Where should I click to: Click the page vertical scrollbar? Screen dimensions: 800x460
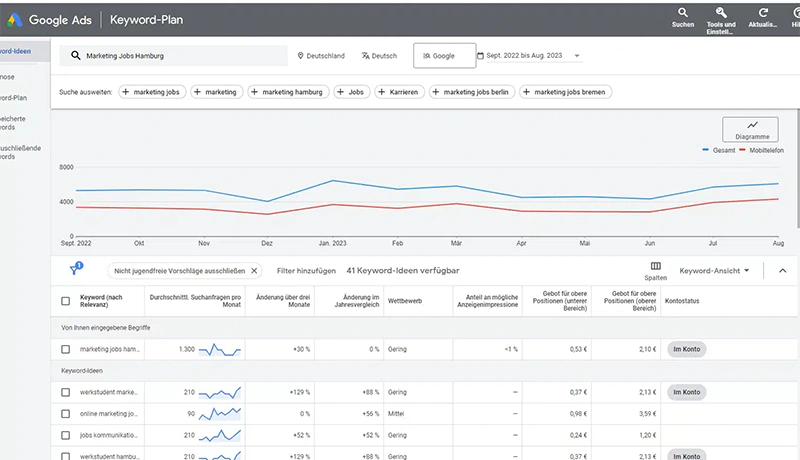tap(797, 168)
